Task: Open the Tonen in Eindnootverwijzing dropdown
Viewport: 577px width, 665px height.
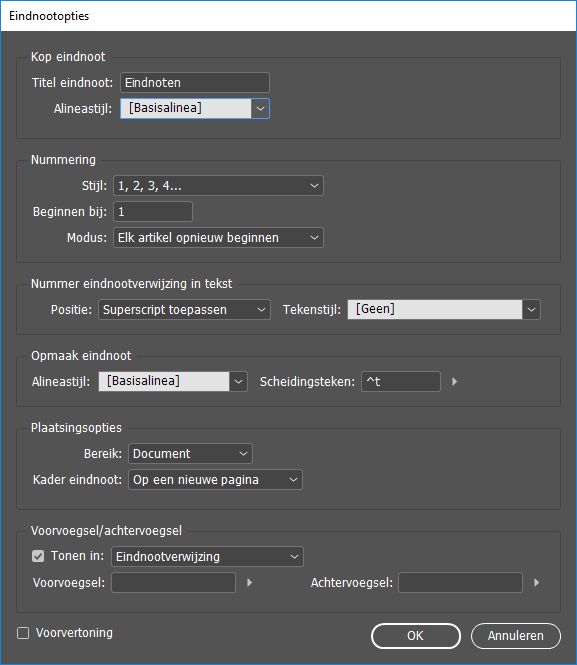Action: 207,557
